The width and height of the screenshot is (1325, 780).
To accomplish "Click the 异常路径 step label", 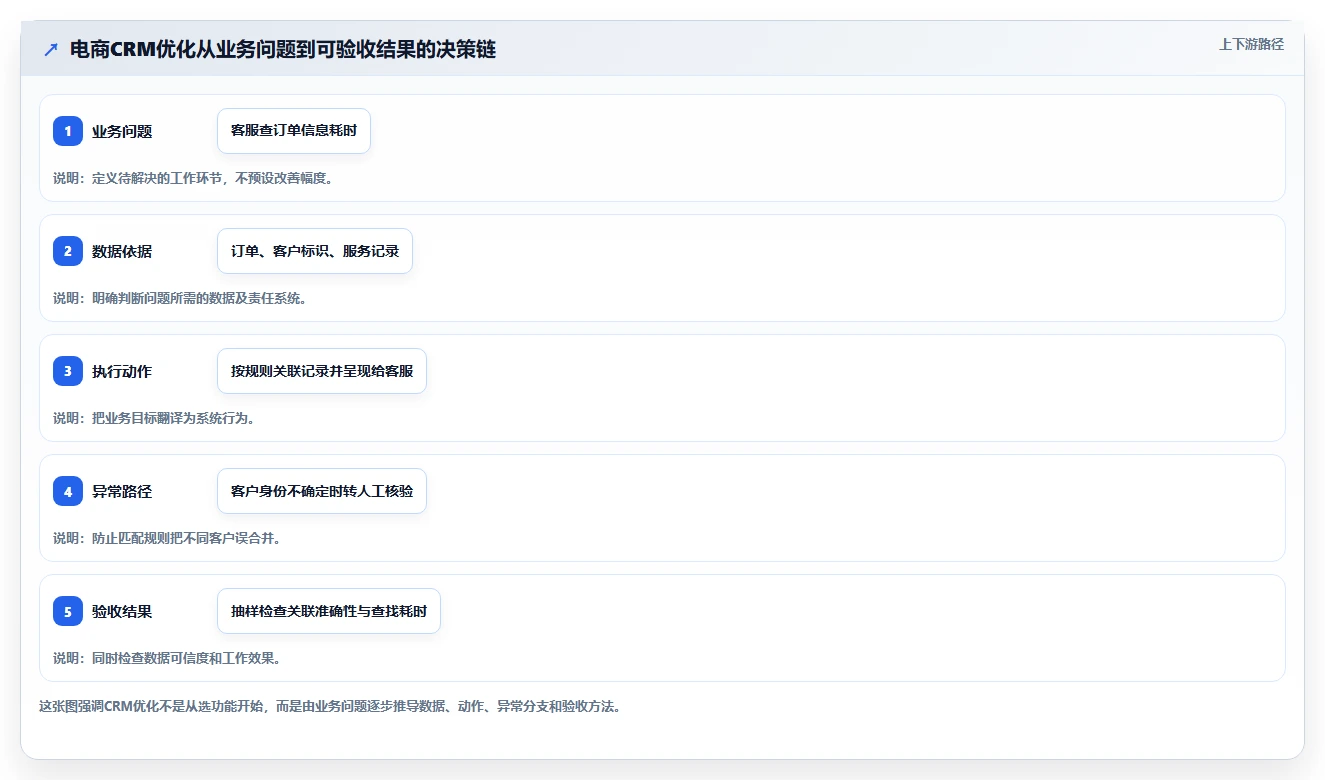I will (122, 491).
